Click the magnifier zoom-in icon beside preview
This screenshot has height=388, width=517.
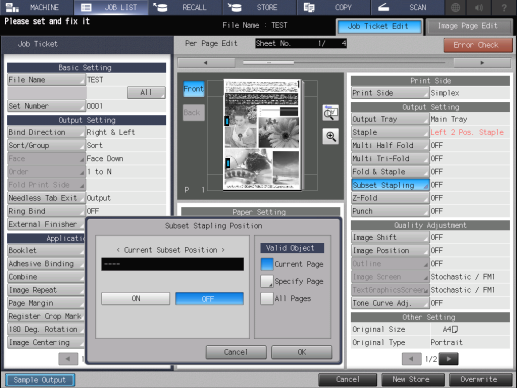tap(331, 136)
